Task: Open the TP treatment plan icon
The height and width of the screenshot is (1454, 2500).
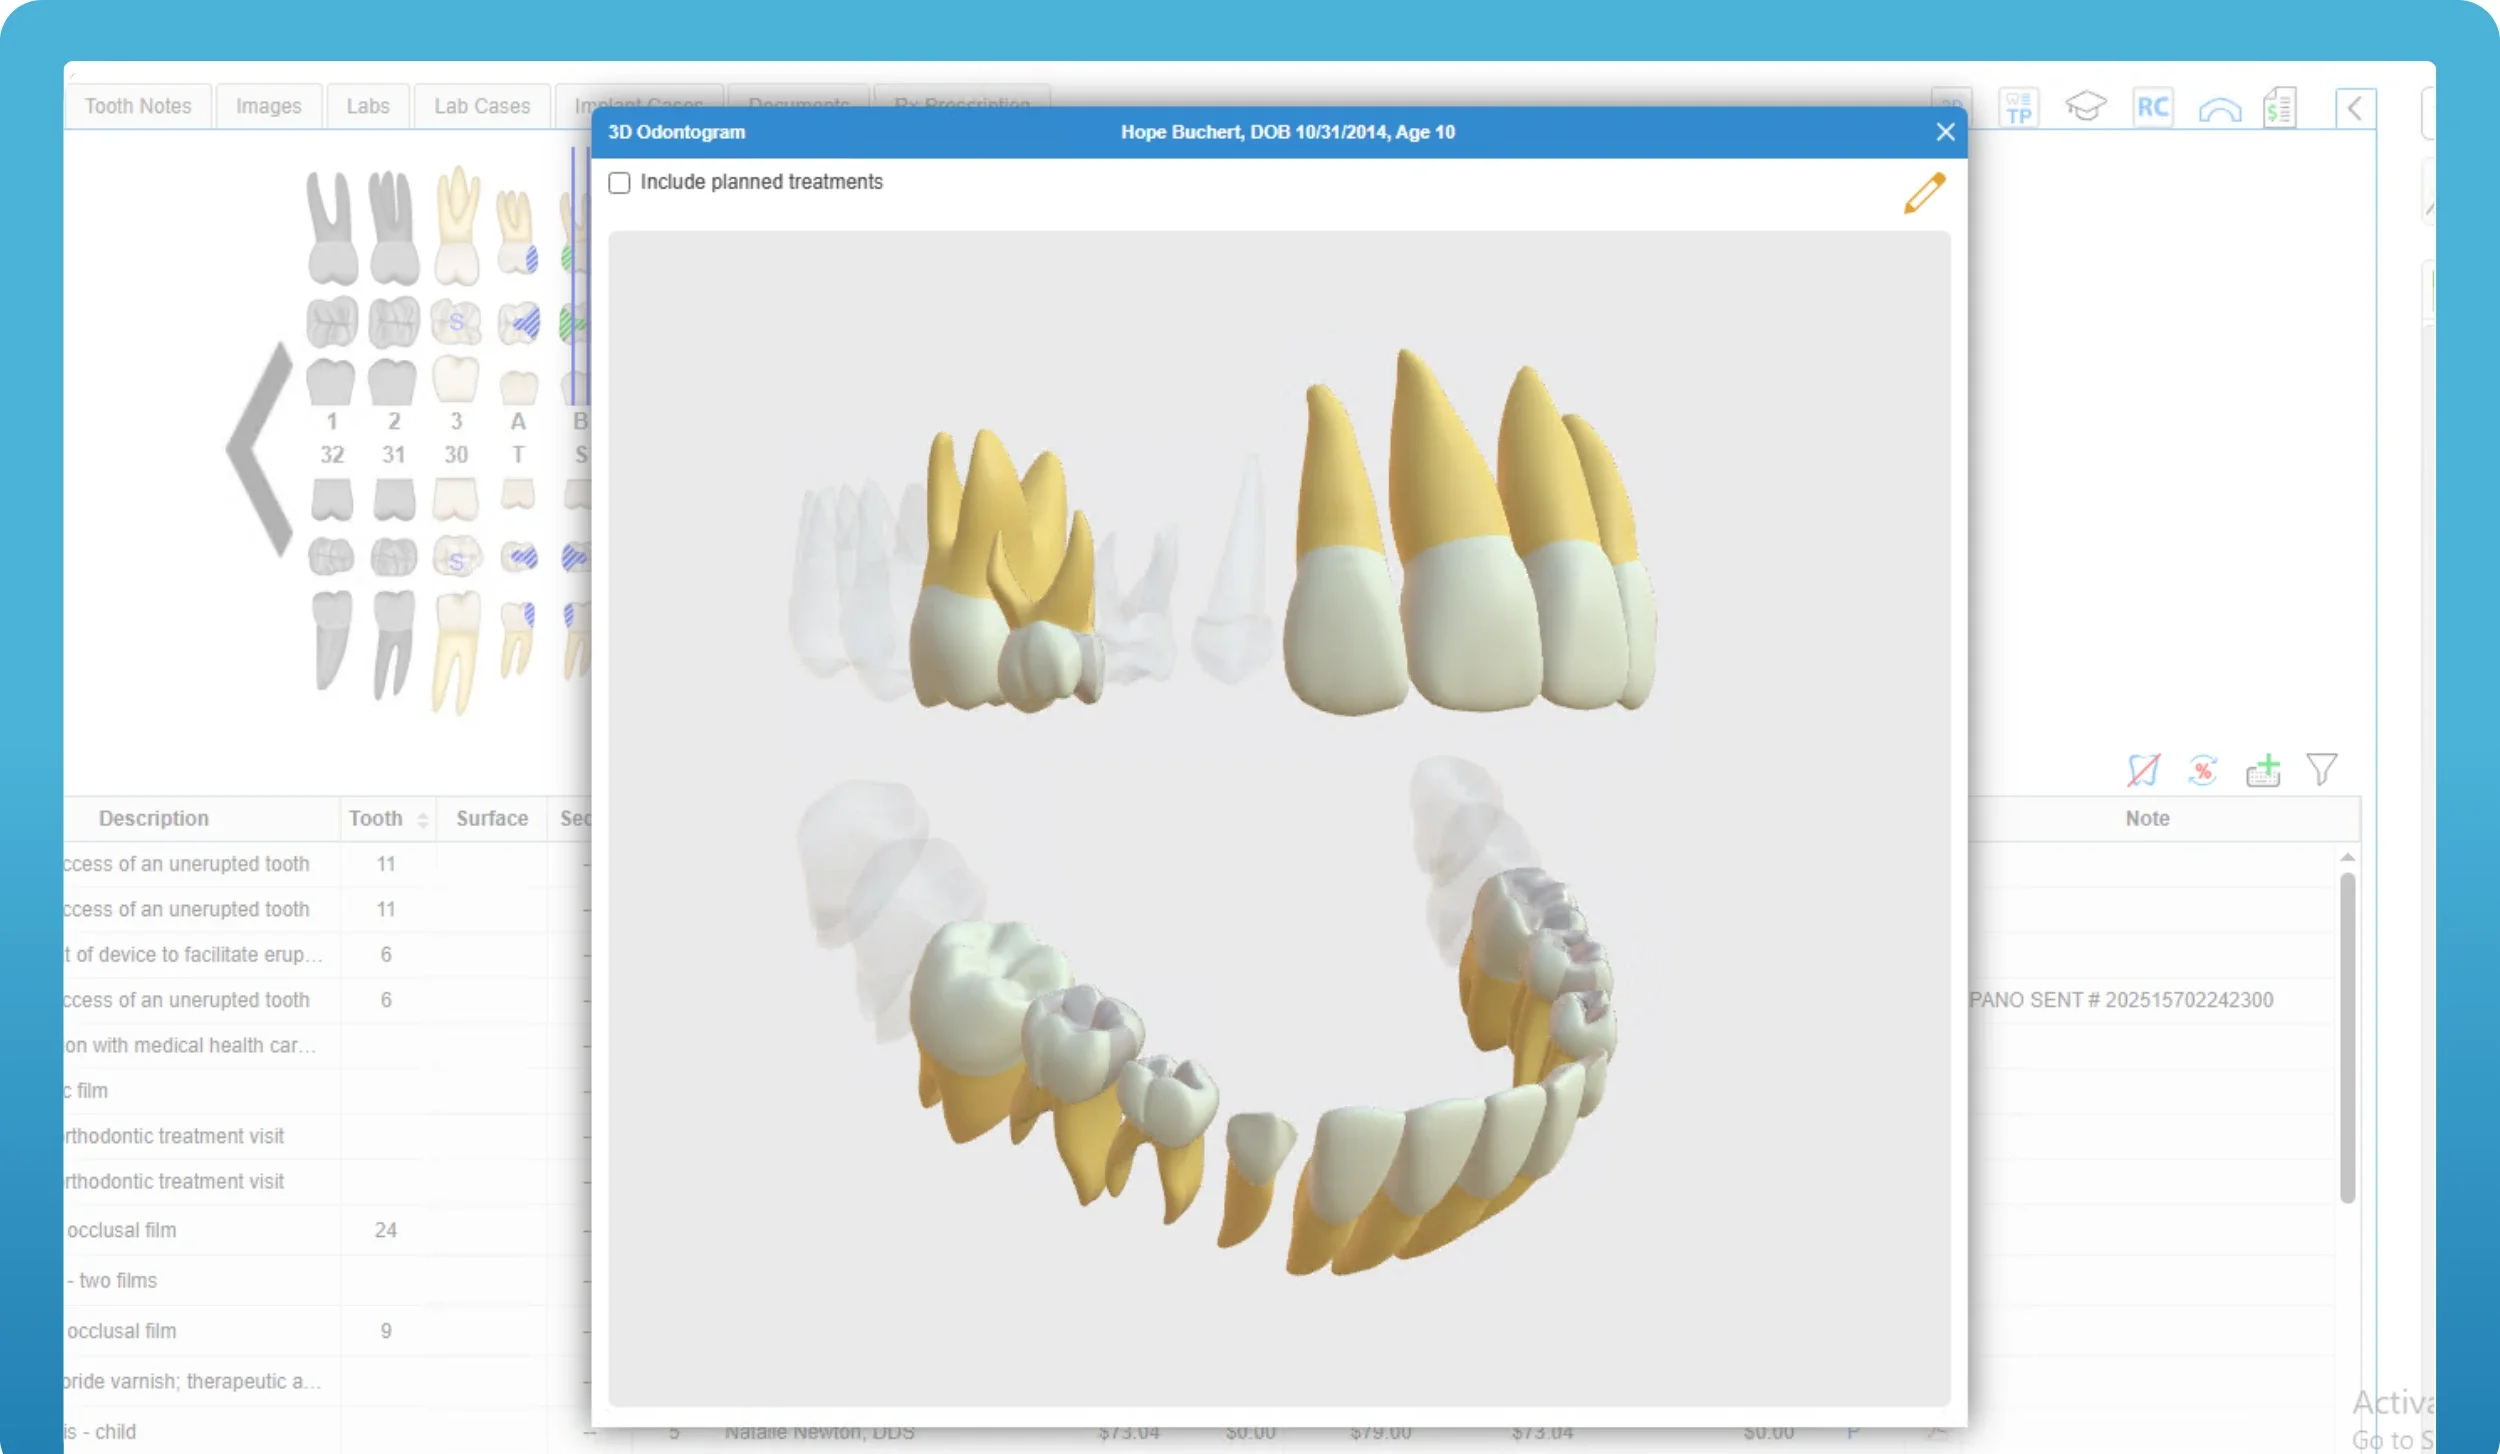Action: (x=2018, y=107)
